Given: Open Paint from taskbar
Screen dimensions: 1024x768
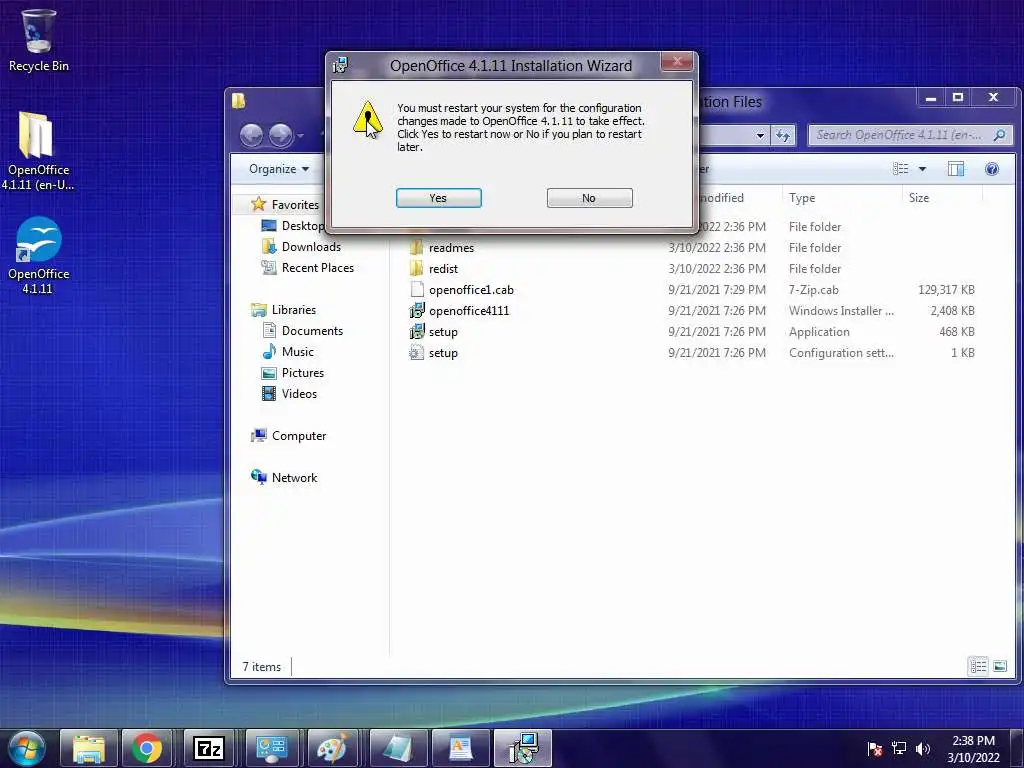Looking at the screenshot, I should coord(333,748).
